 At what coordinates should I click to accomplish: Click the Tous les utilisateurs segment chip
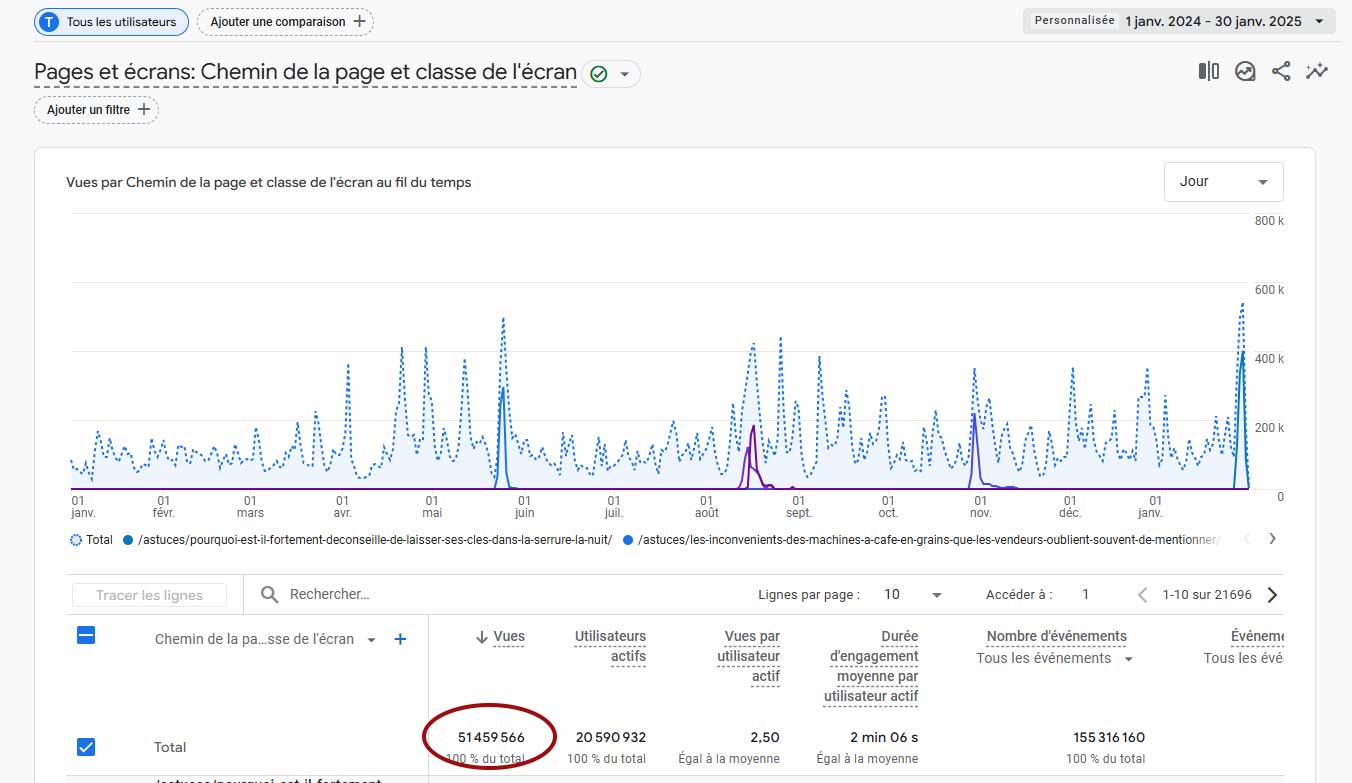click(x=111, y=22)
